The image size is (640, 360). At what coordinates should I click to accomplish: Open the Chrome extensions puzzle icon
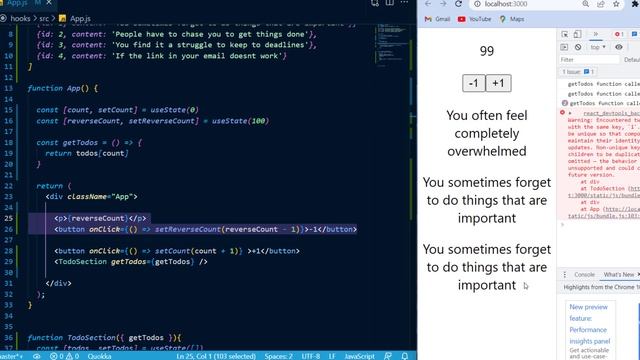635,4
